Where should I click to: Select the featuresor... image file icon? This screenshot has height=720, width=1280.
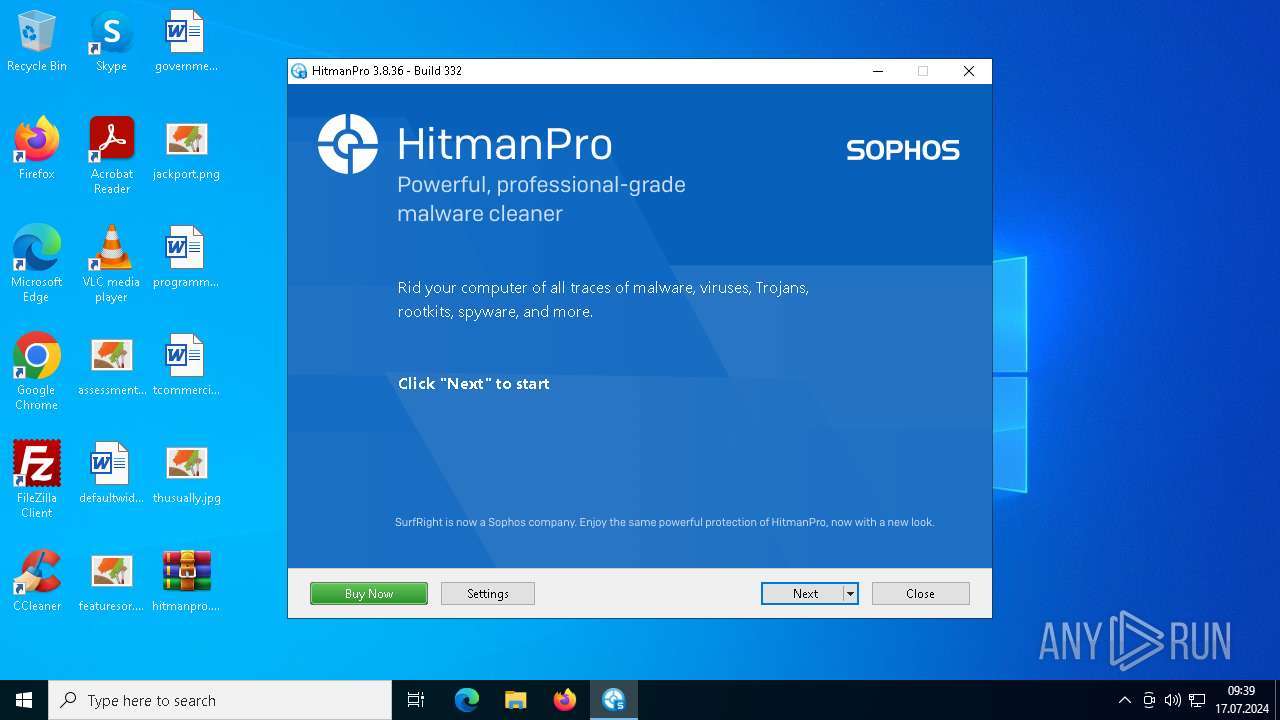(112, 581)
